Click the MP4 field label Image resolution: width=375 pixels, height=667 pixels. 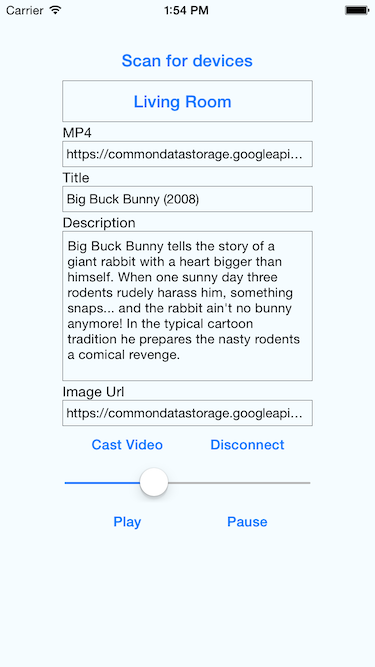click(x=77, y=133)
